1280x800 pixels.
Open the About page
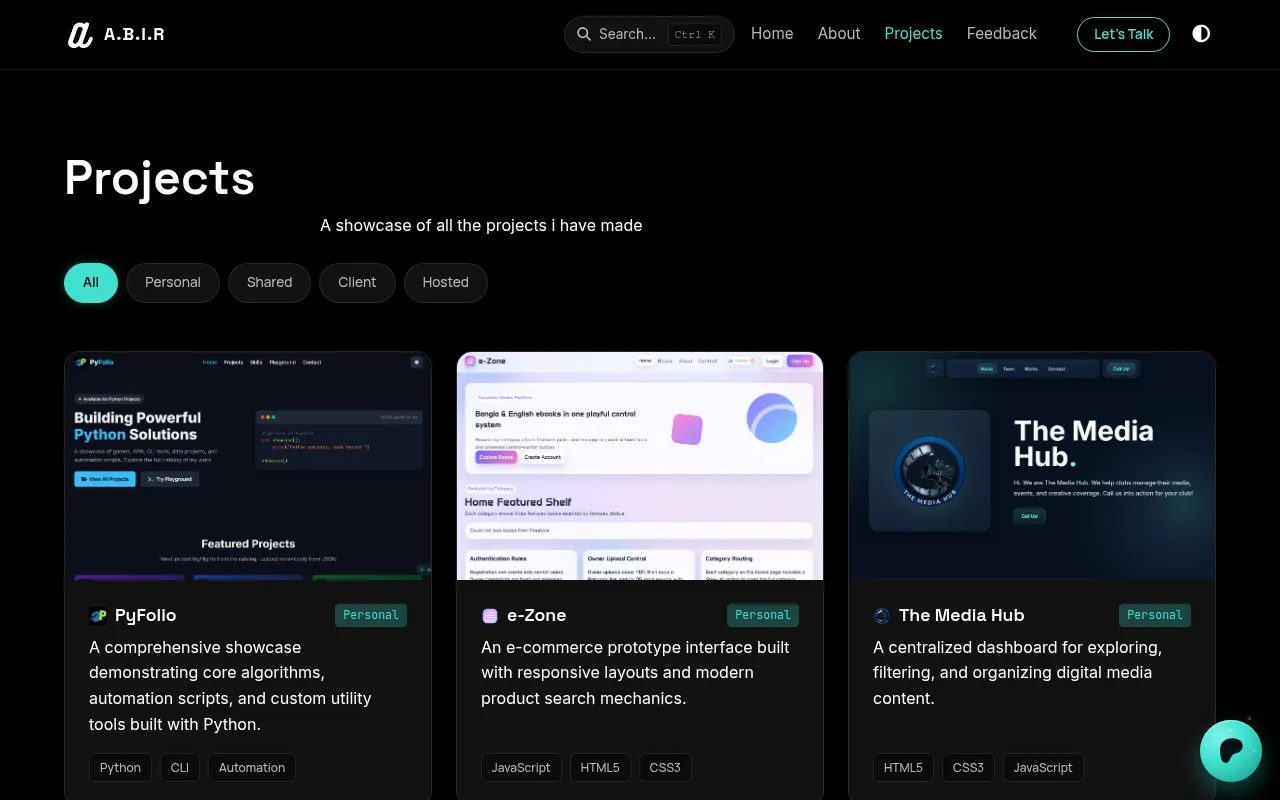click(x=839, y=34)
